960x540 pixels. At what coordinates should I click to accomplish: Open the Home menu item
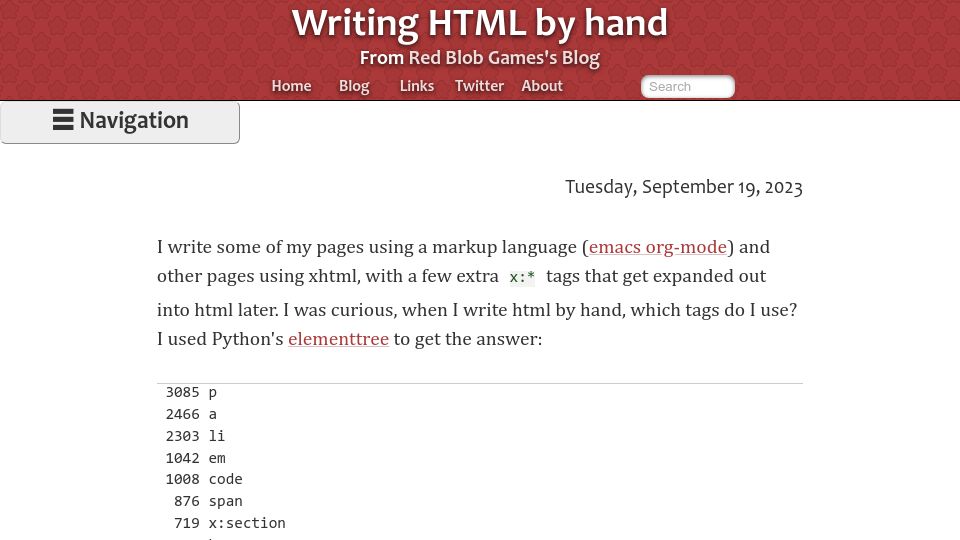pyautogui.click(x=291, y=86)
